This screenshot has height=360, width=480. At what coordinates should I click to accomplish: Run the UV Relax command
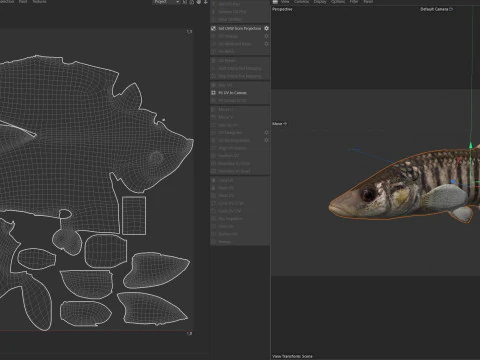point(226,52)
